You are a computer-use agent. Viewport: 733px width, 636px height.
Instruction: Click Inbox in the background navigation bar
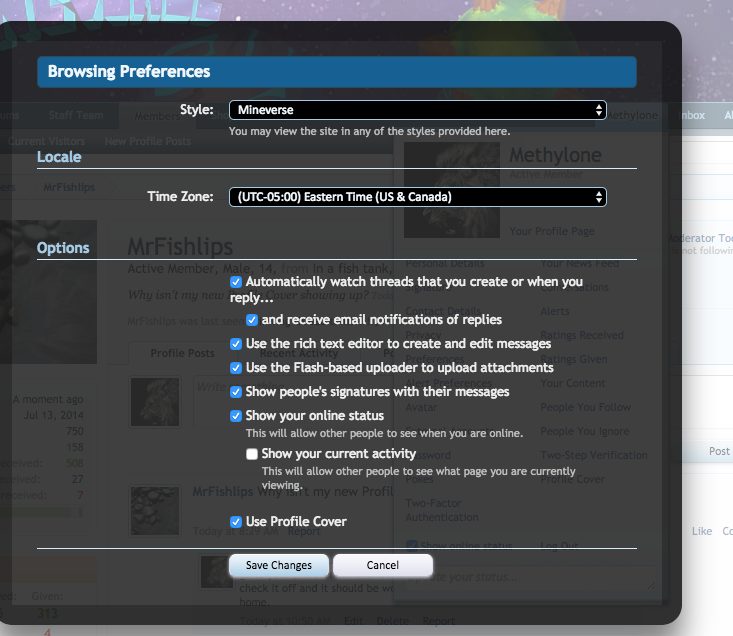[x=692, y=115]
